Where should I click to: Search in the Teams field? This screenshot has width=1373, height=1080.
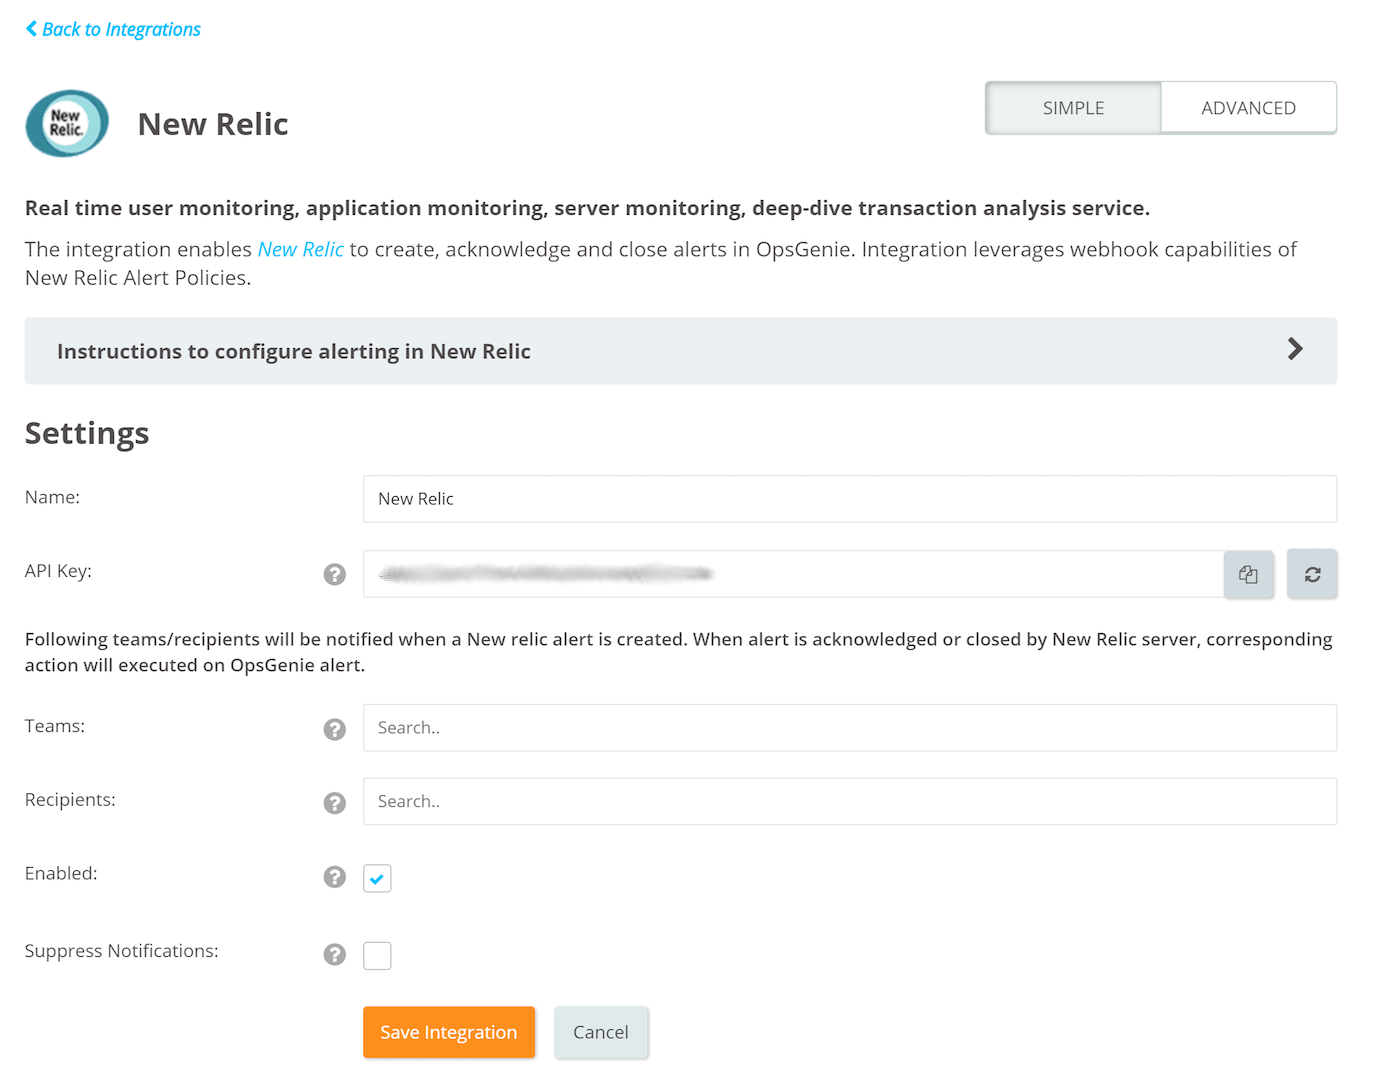point(850,728)
